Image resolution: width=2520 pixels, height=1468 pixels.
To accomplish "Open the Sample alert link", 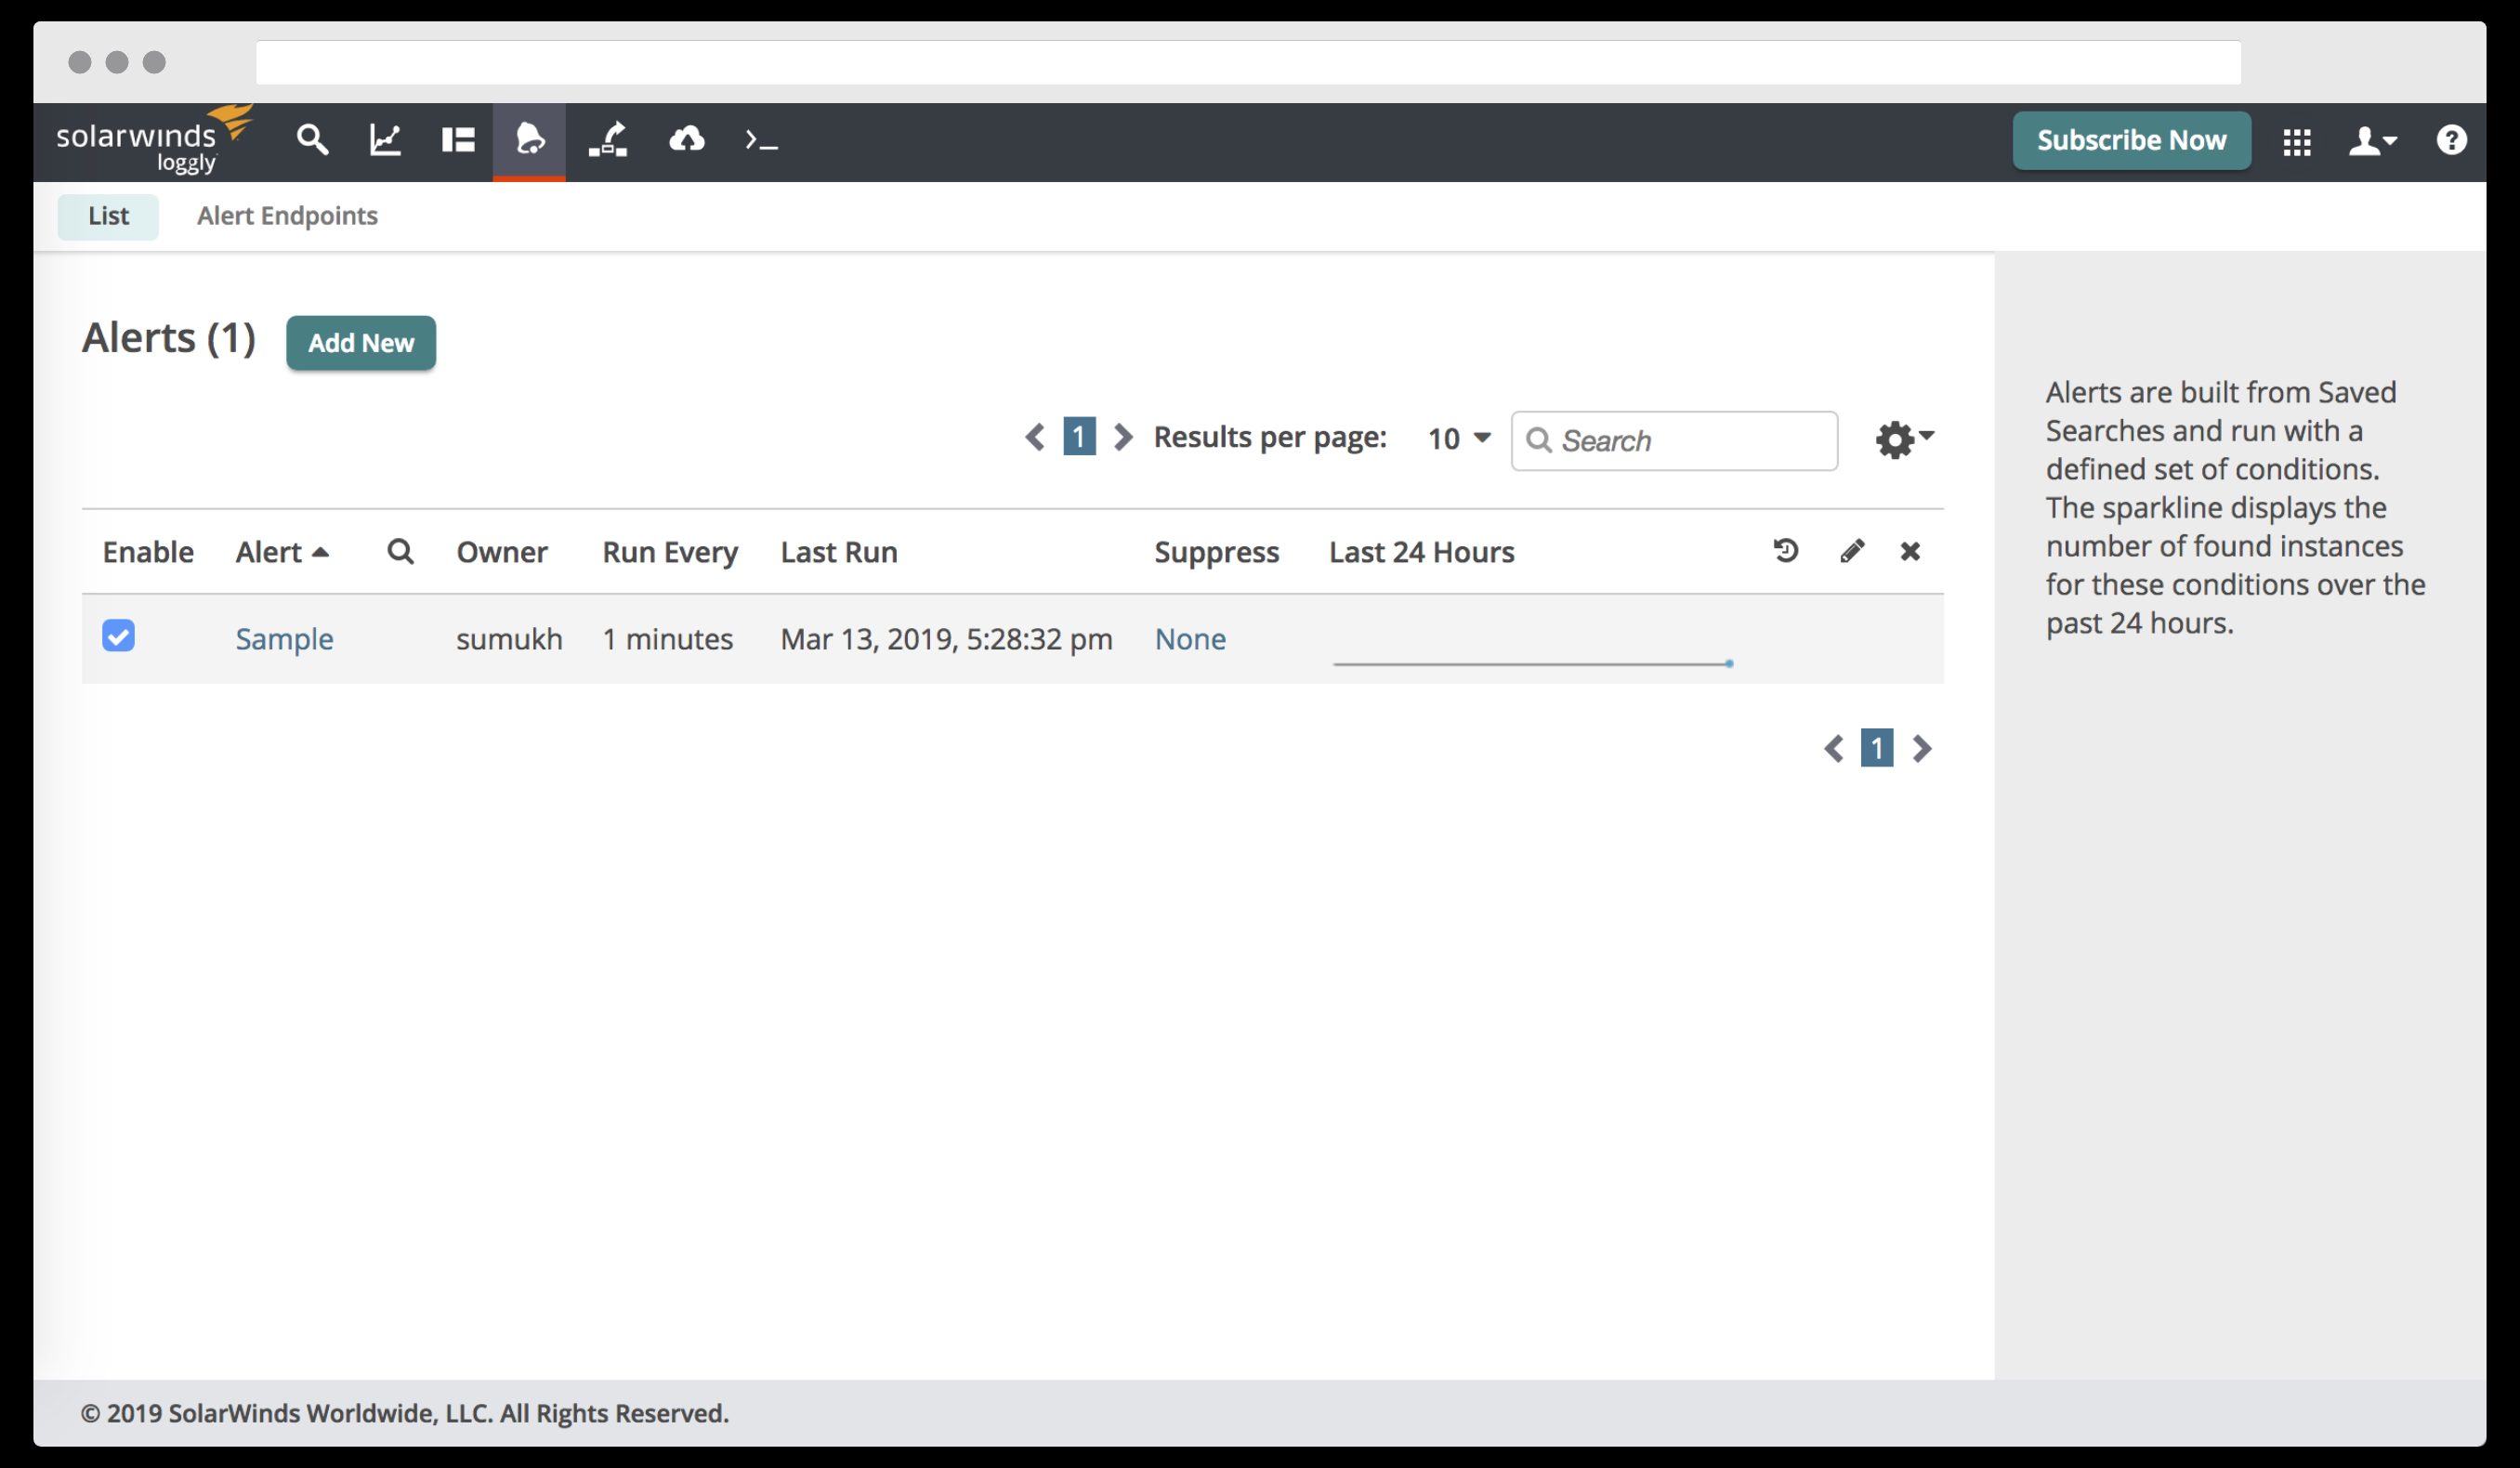I will (284, 639).
